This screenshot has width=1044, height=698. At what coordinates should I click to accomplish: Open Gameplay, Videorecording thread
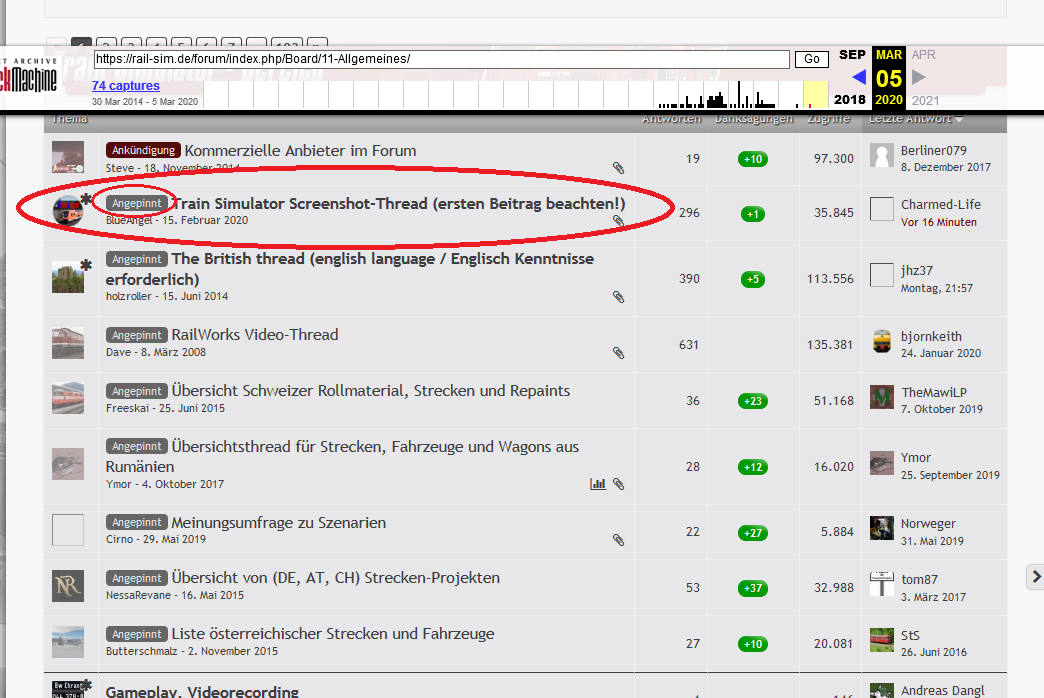[202, 691]
